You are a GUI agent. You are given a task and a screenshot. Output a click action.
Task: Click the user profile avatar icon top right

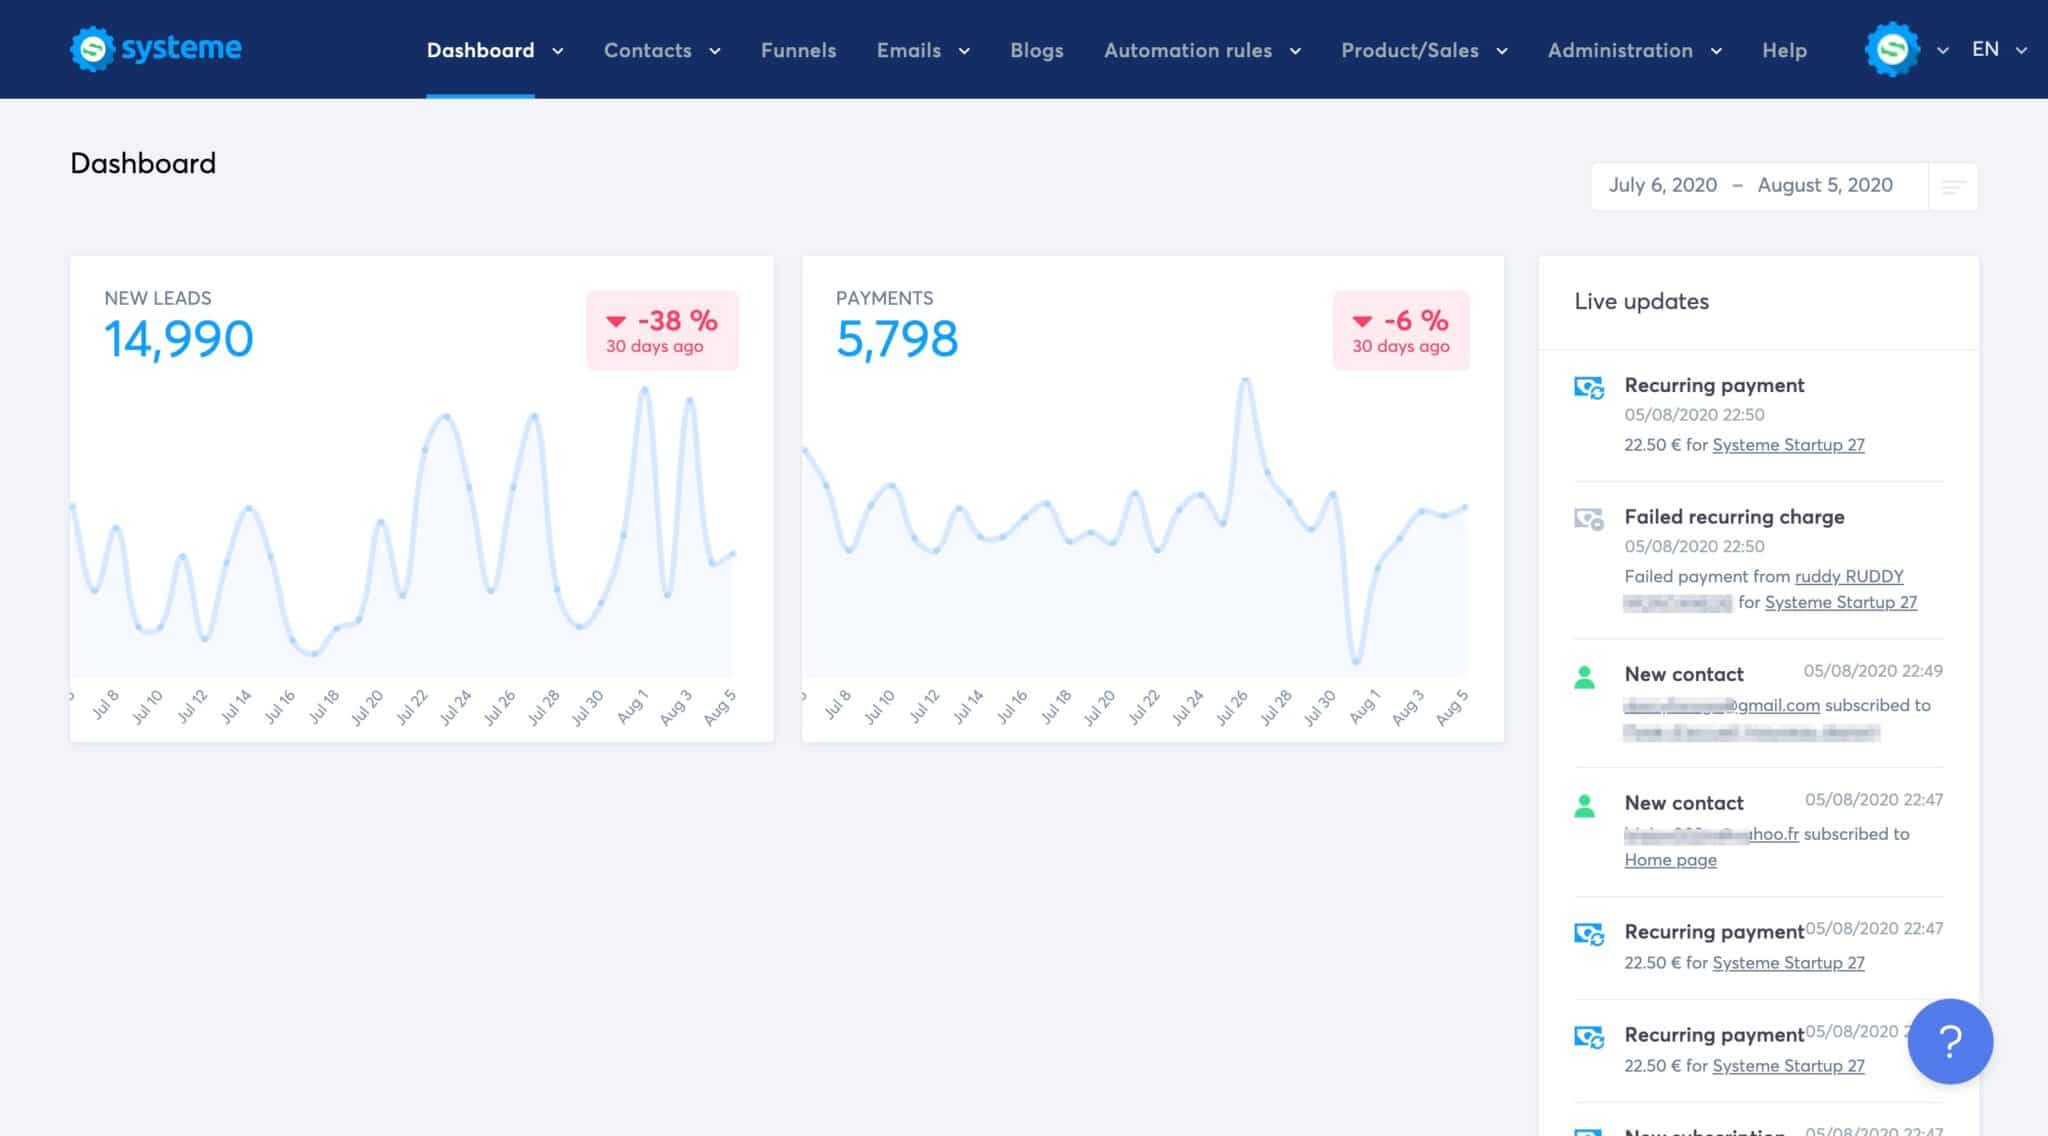(1891, 49)
